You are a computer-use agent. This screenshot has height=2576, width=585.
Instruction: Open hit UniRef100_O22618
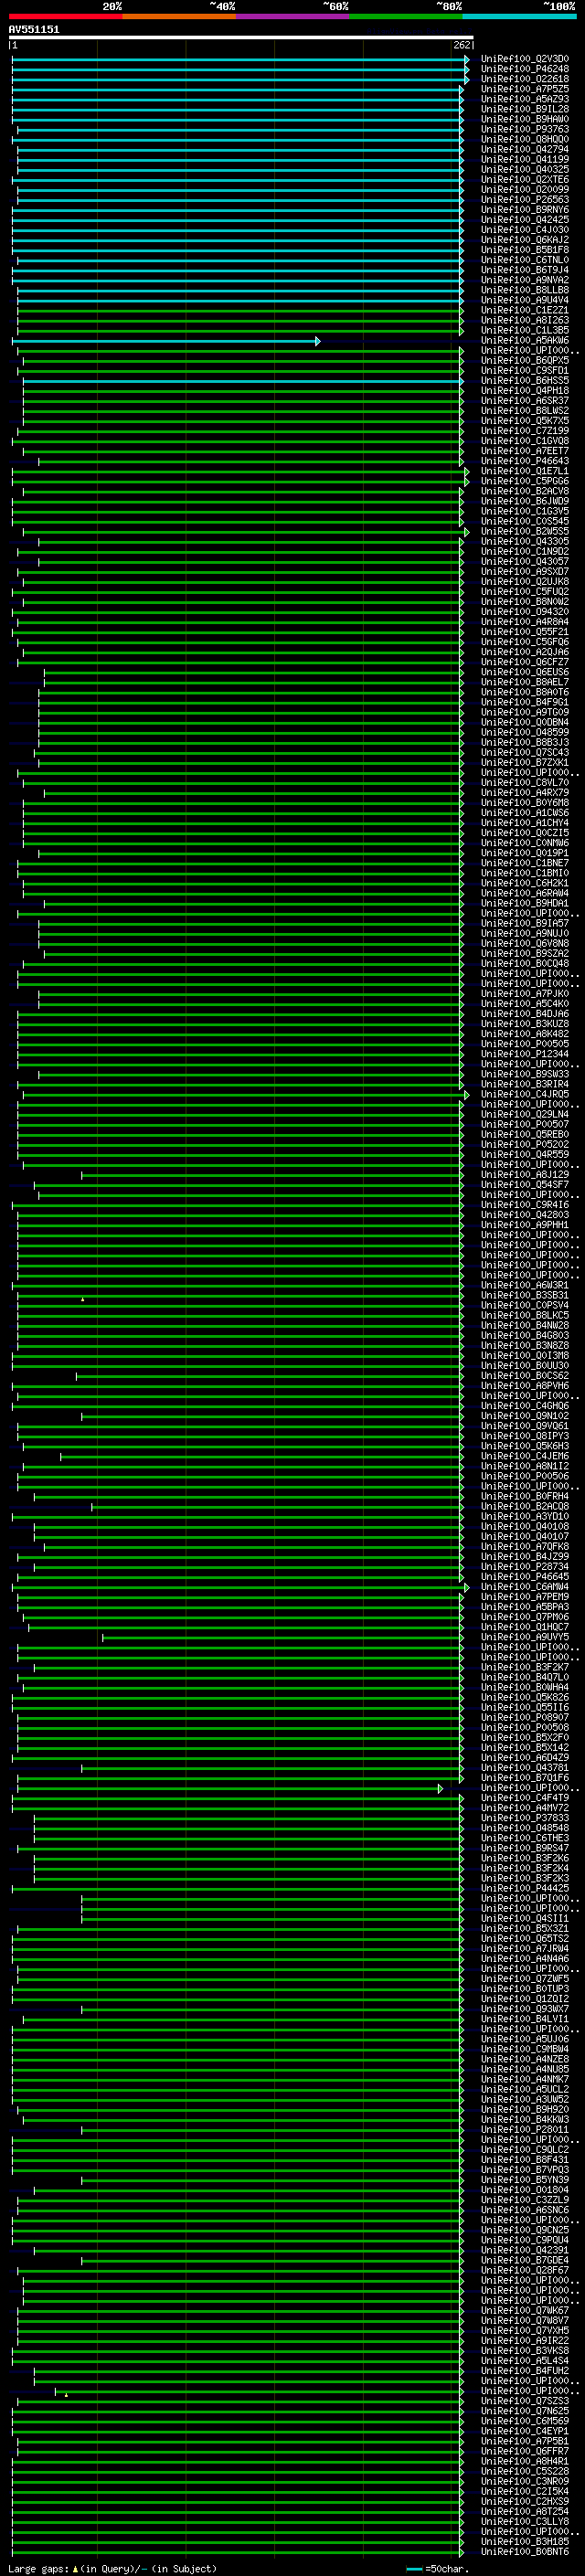click(x=525, y=79)
